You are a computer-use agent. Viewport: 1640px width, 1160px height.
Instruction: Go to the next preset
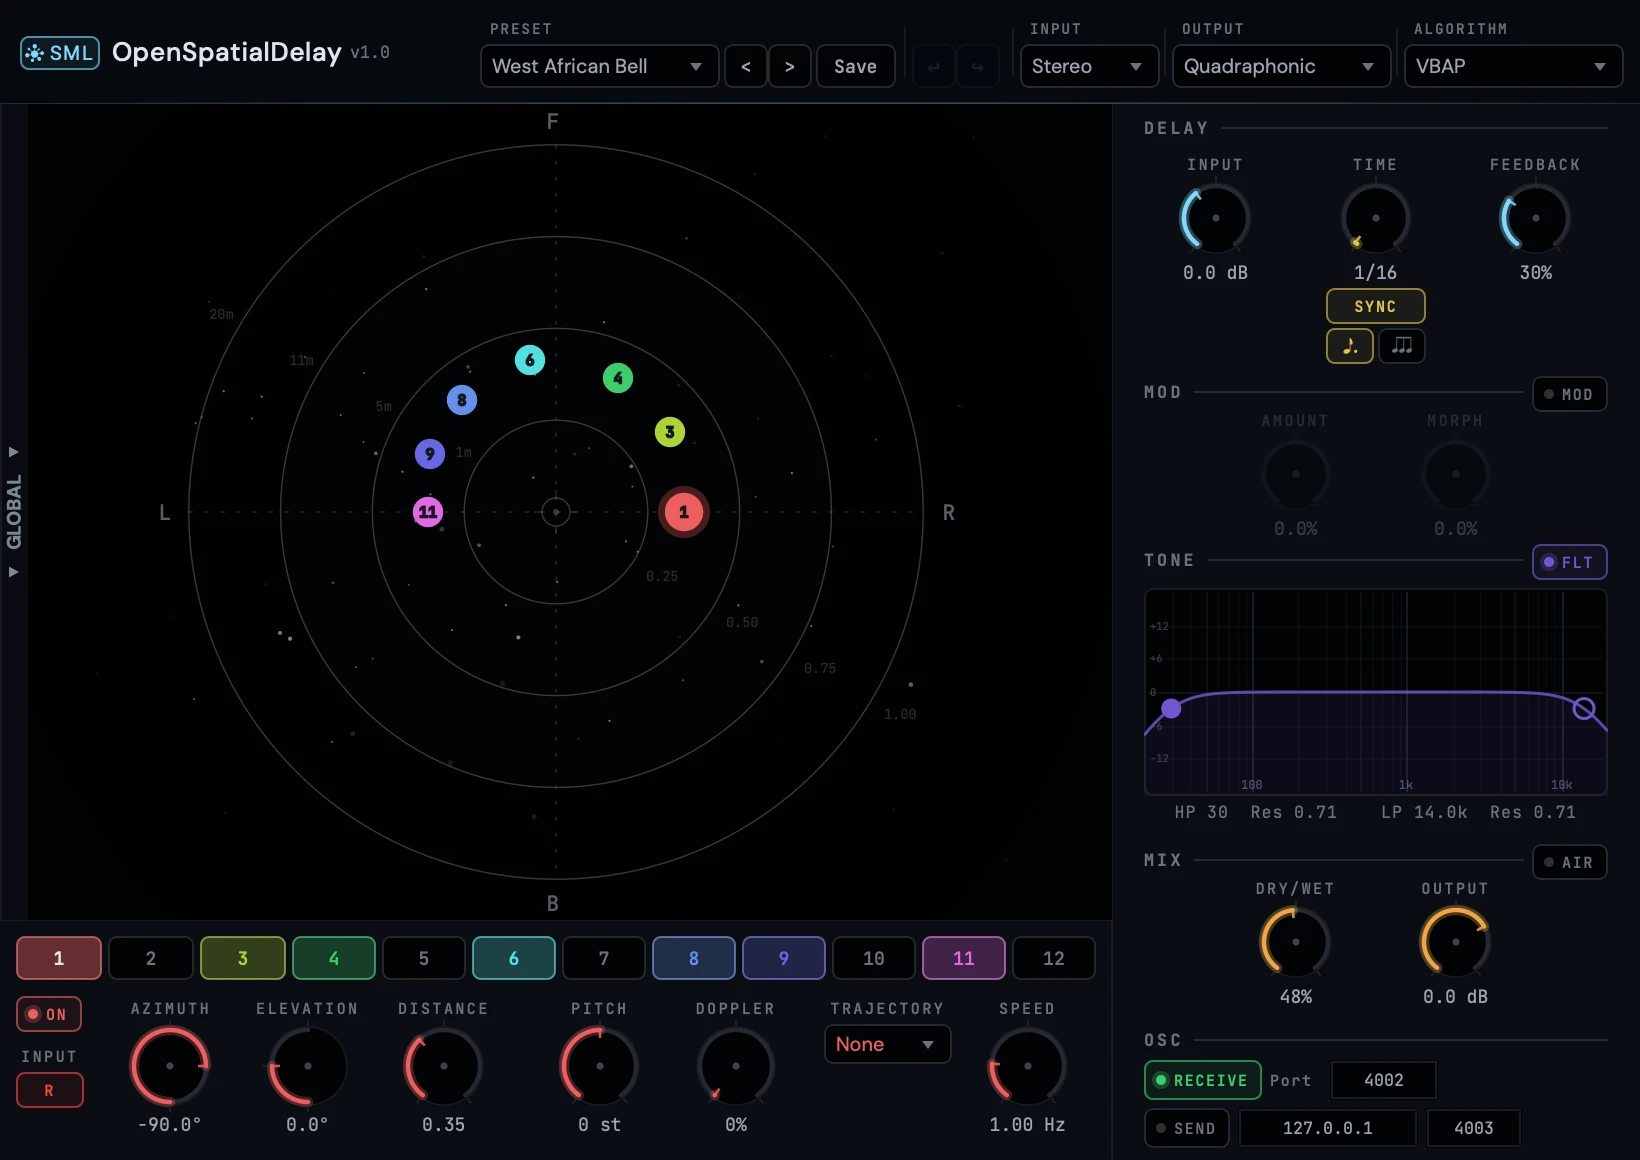pyautogui.click(x=790, y=67)
